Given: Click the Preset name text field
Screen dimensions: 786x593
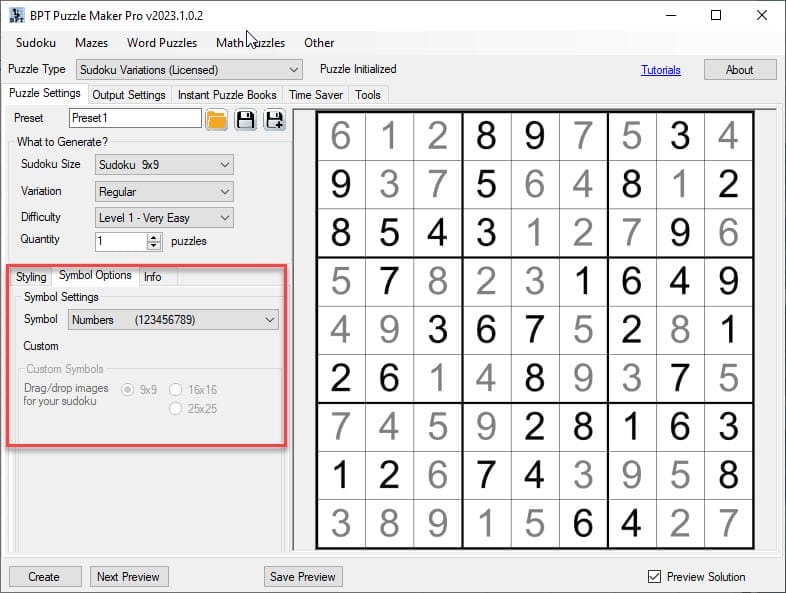Looking at the screenshot, I should [x=134, y=118].
